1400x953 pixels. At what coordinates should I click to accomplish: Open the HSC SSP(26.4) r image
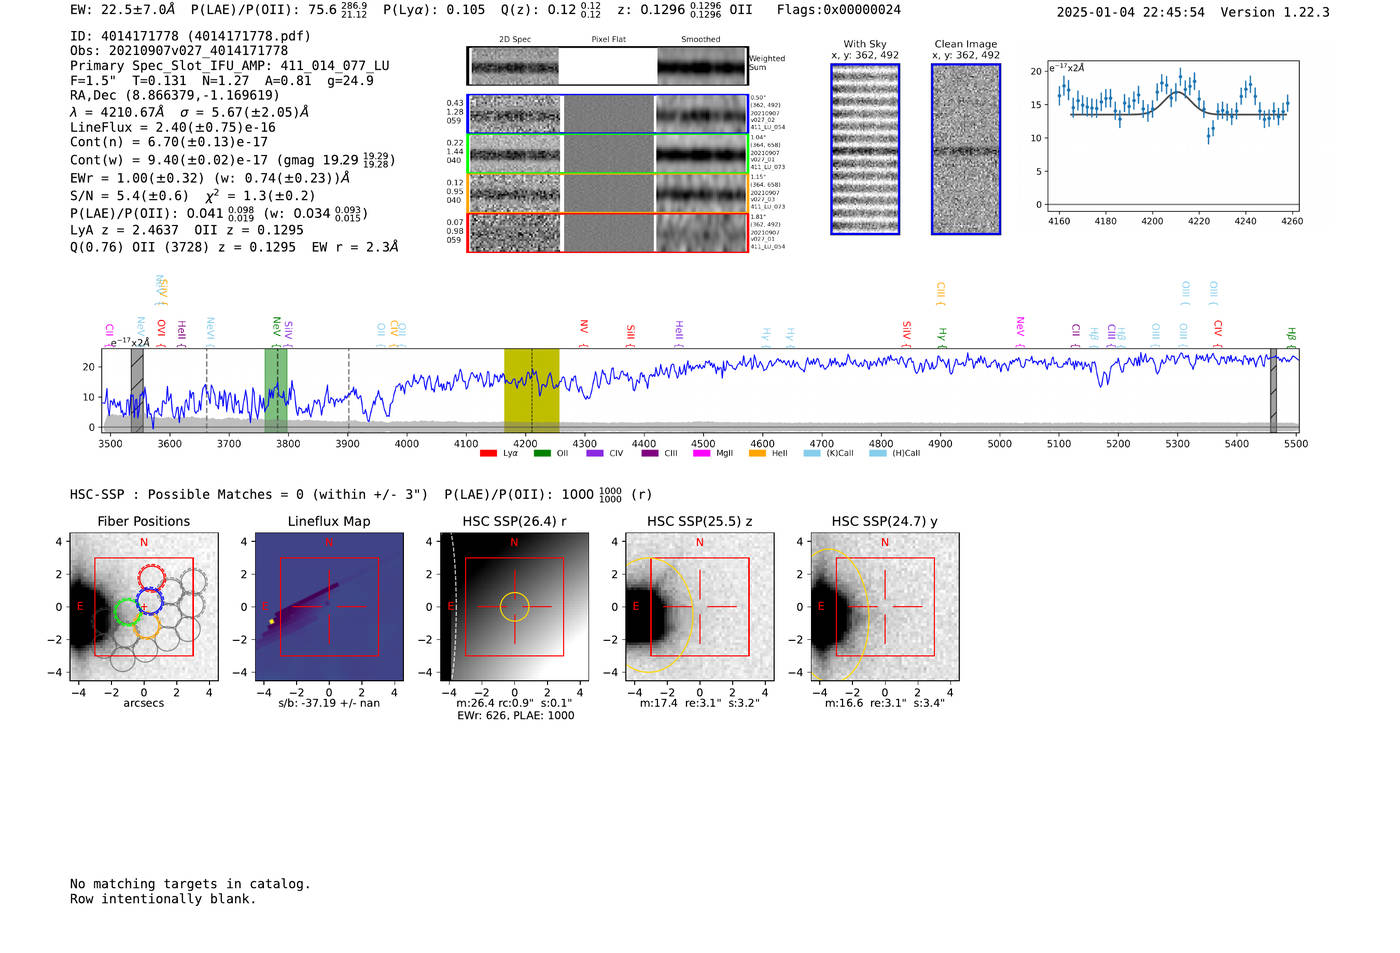pos(514,607)
